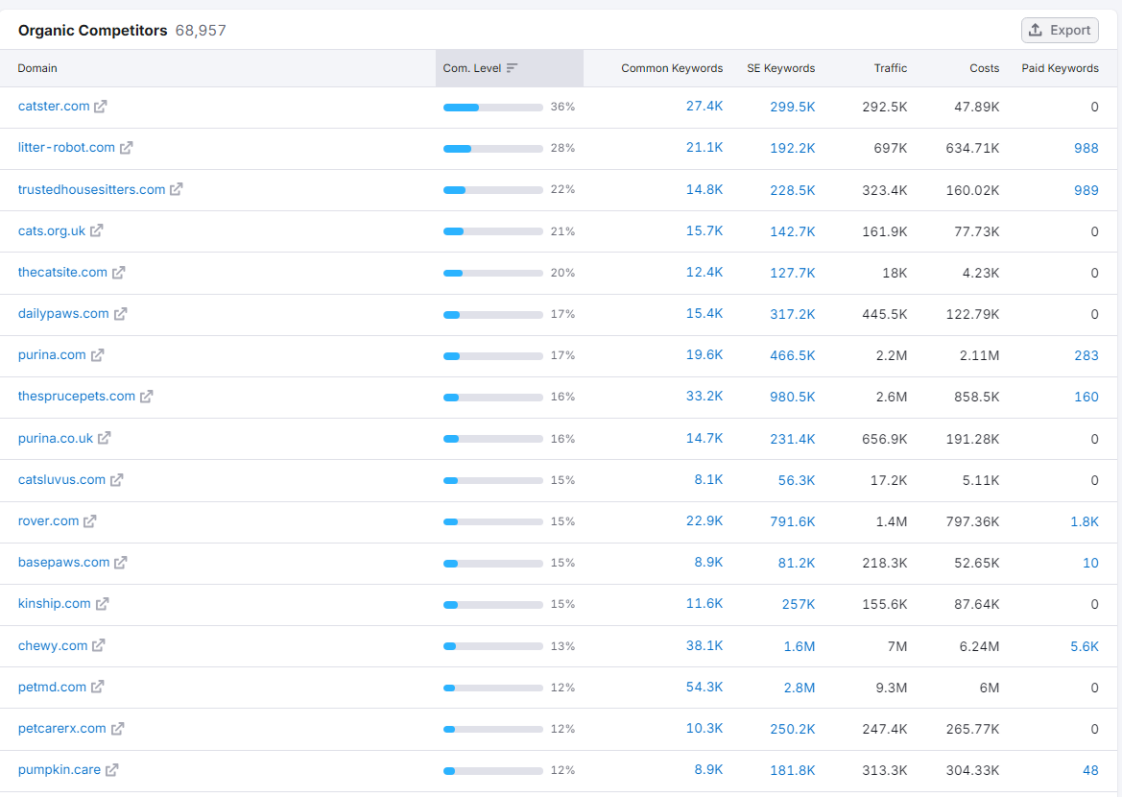
Task: View 299.5K SE keywords for catster.com
Action: point(792,107)
